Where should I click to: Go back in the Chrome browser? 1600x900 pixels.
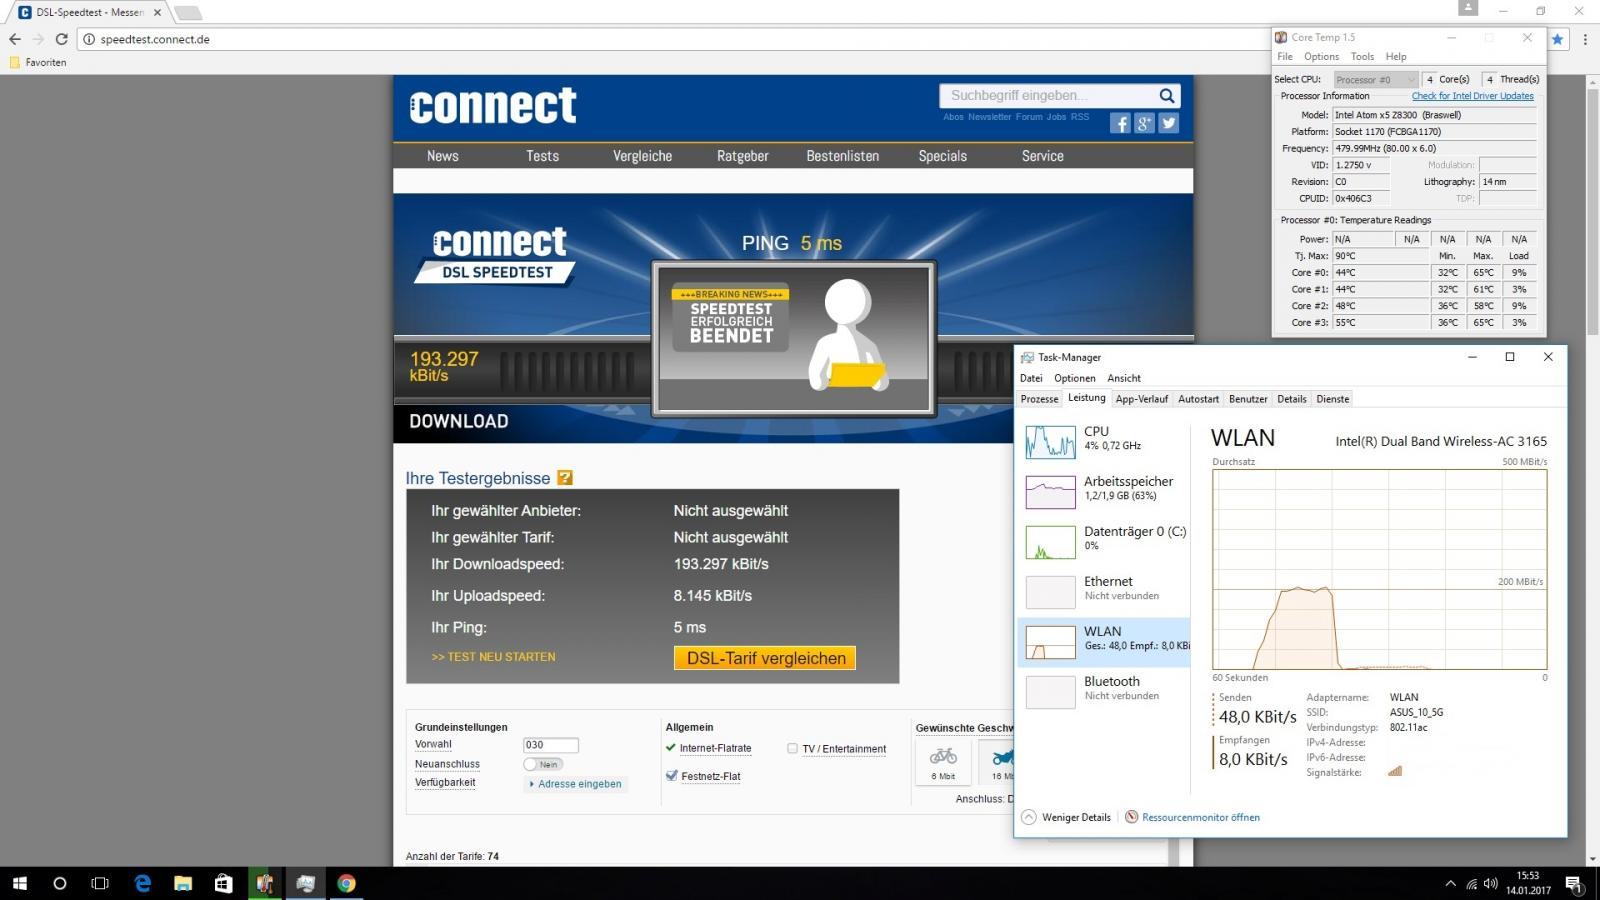(15, 39)
